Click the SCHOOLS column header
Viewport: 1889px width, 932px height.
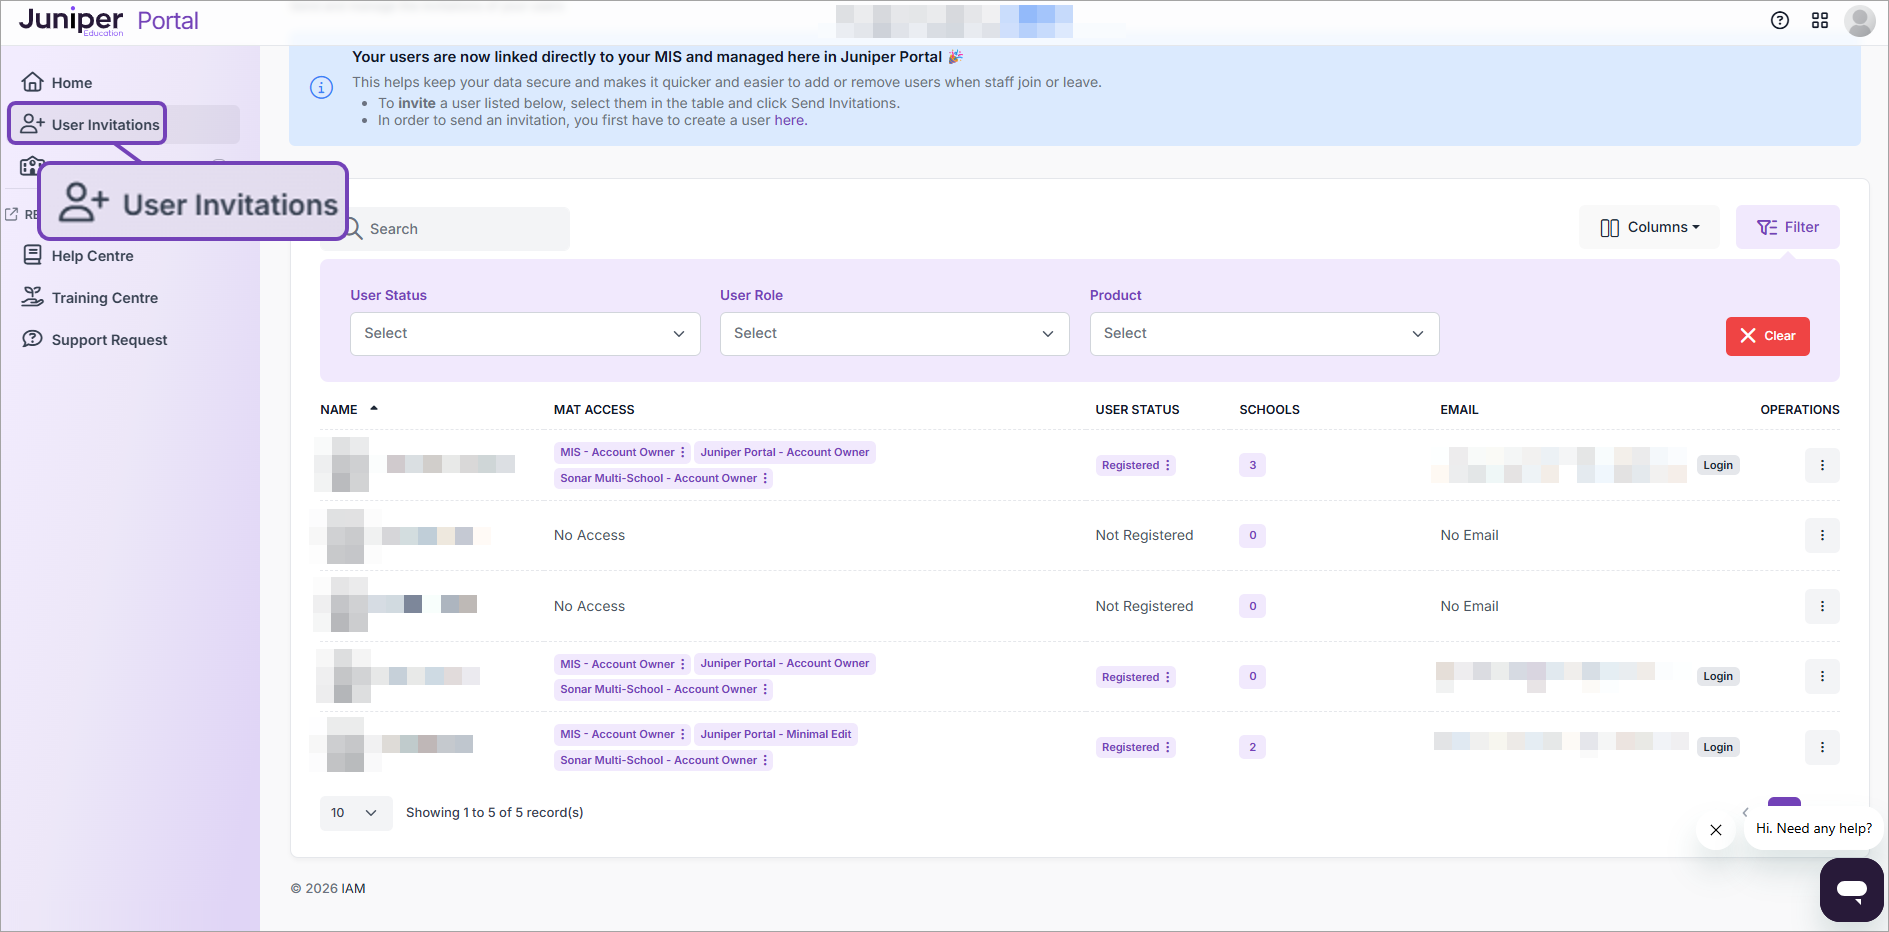tap(1269, 409)
